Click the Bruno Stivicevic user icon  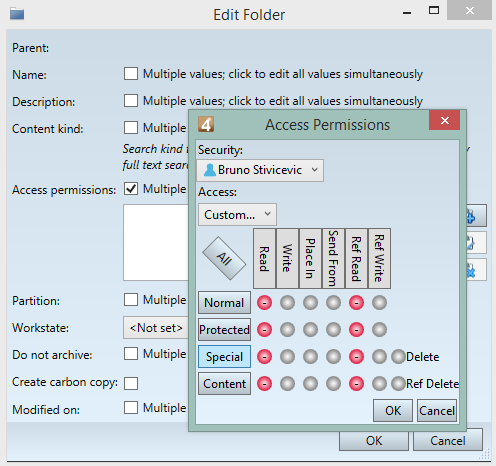210,170
